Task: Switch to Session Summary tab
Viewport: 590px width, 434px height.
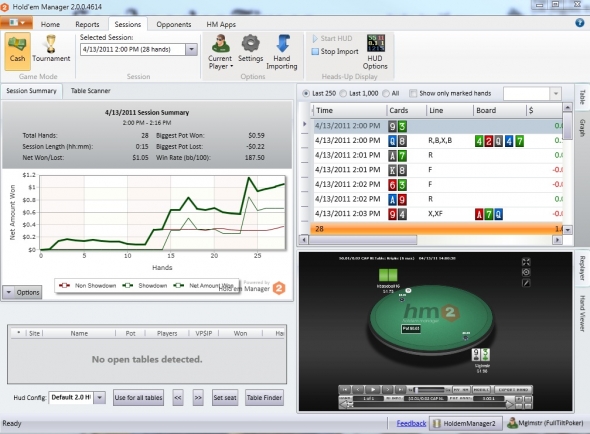Action: 31,91
